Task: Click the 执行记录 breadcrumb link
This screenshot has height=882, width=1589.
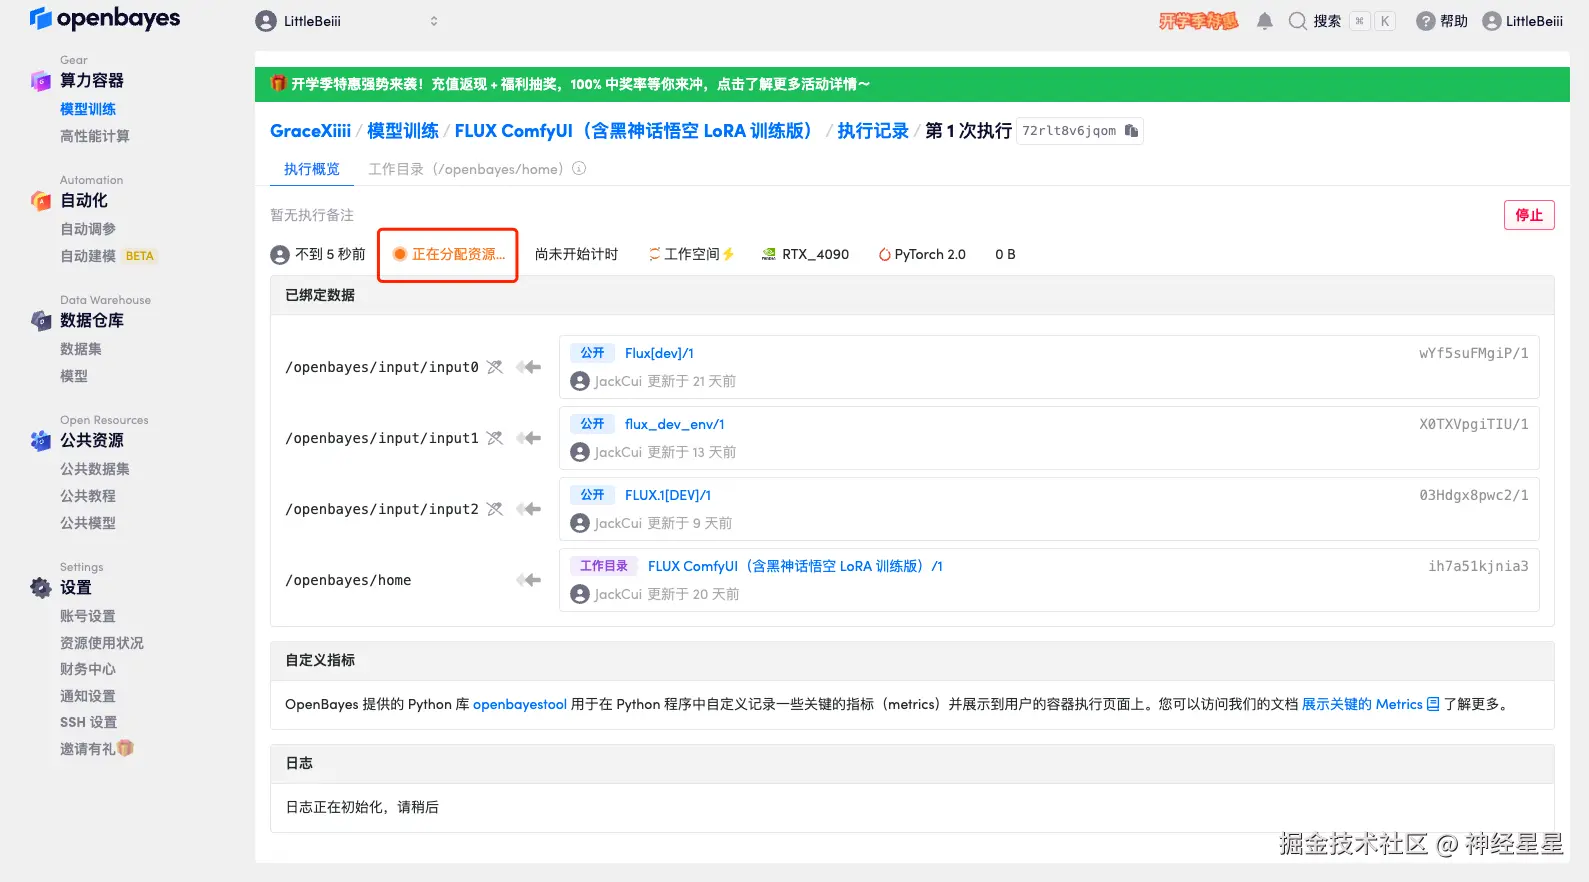Action: tap(873, 131)
